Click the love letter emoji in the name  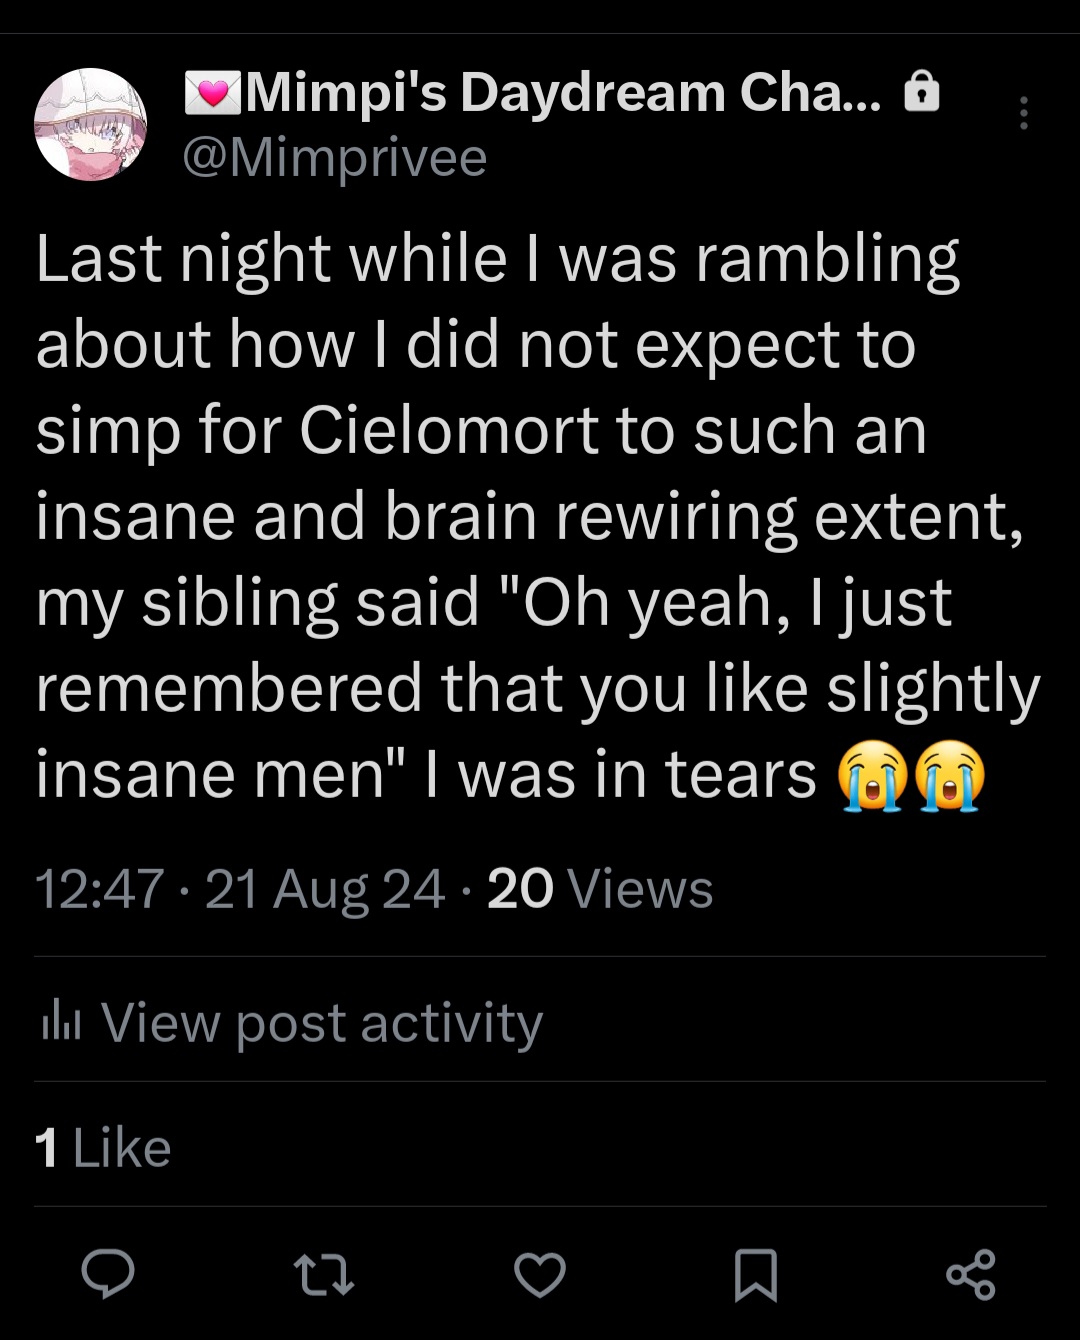tap(213, 93)
